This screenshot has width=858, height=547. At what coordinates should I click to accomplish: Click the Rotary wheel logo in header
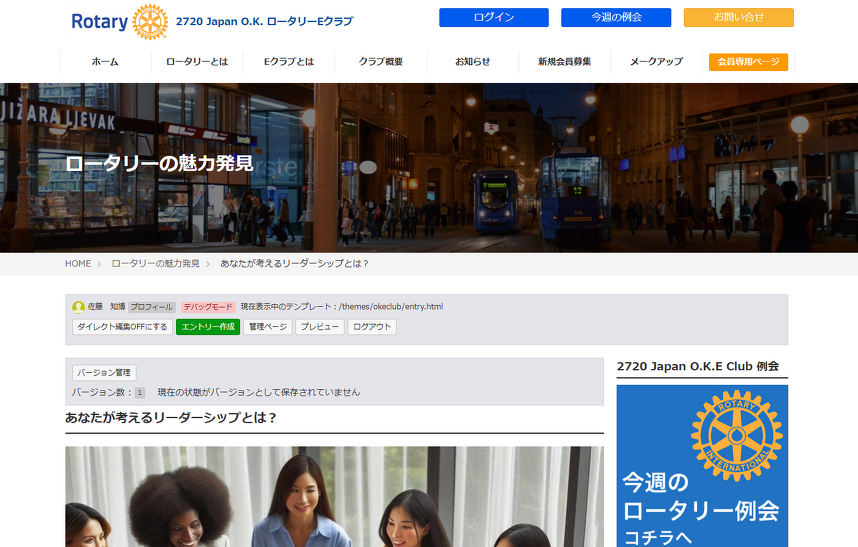149,21
